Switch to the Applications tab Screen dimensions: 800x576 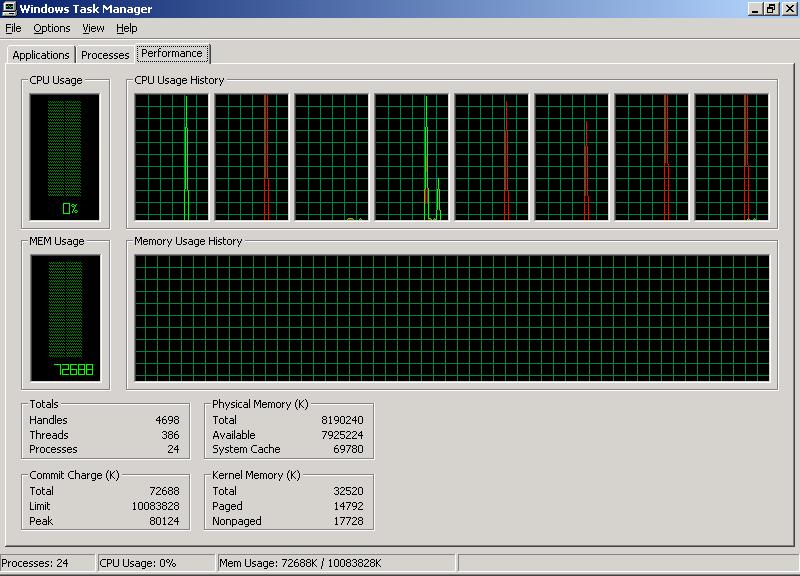pos(40,55)
